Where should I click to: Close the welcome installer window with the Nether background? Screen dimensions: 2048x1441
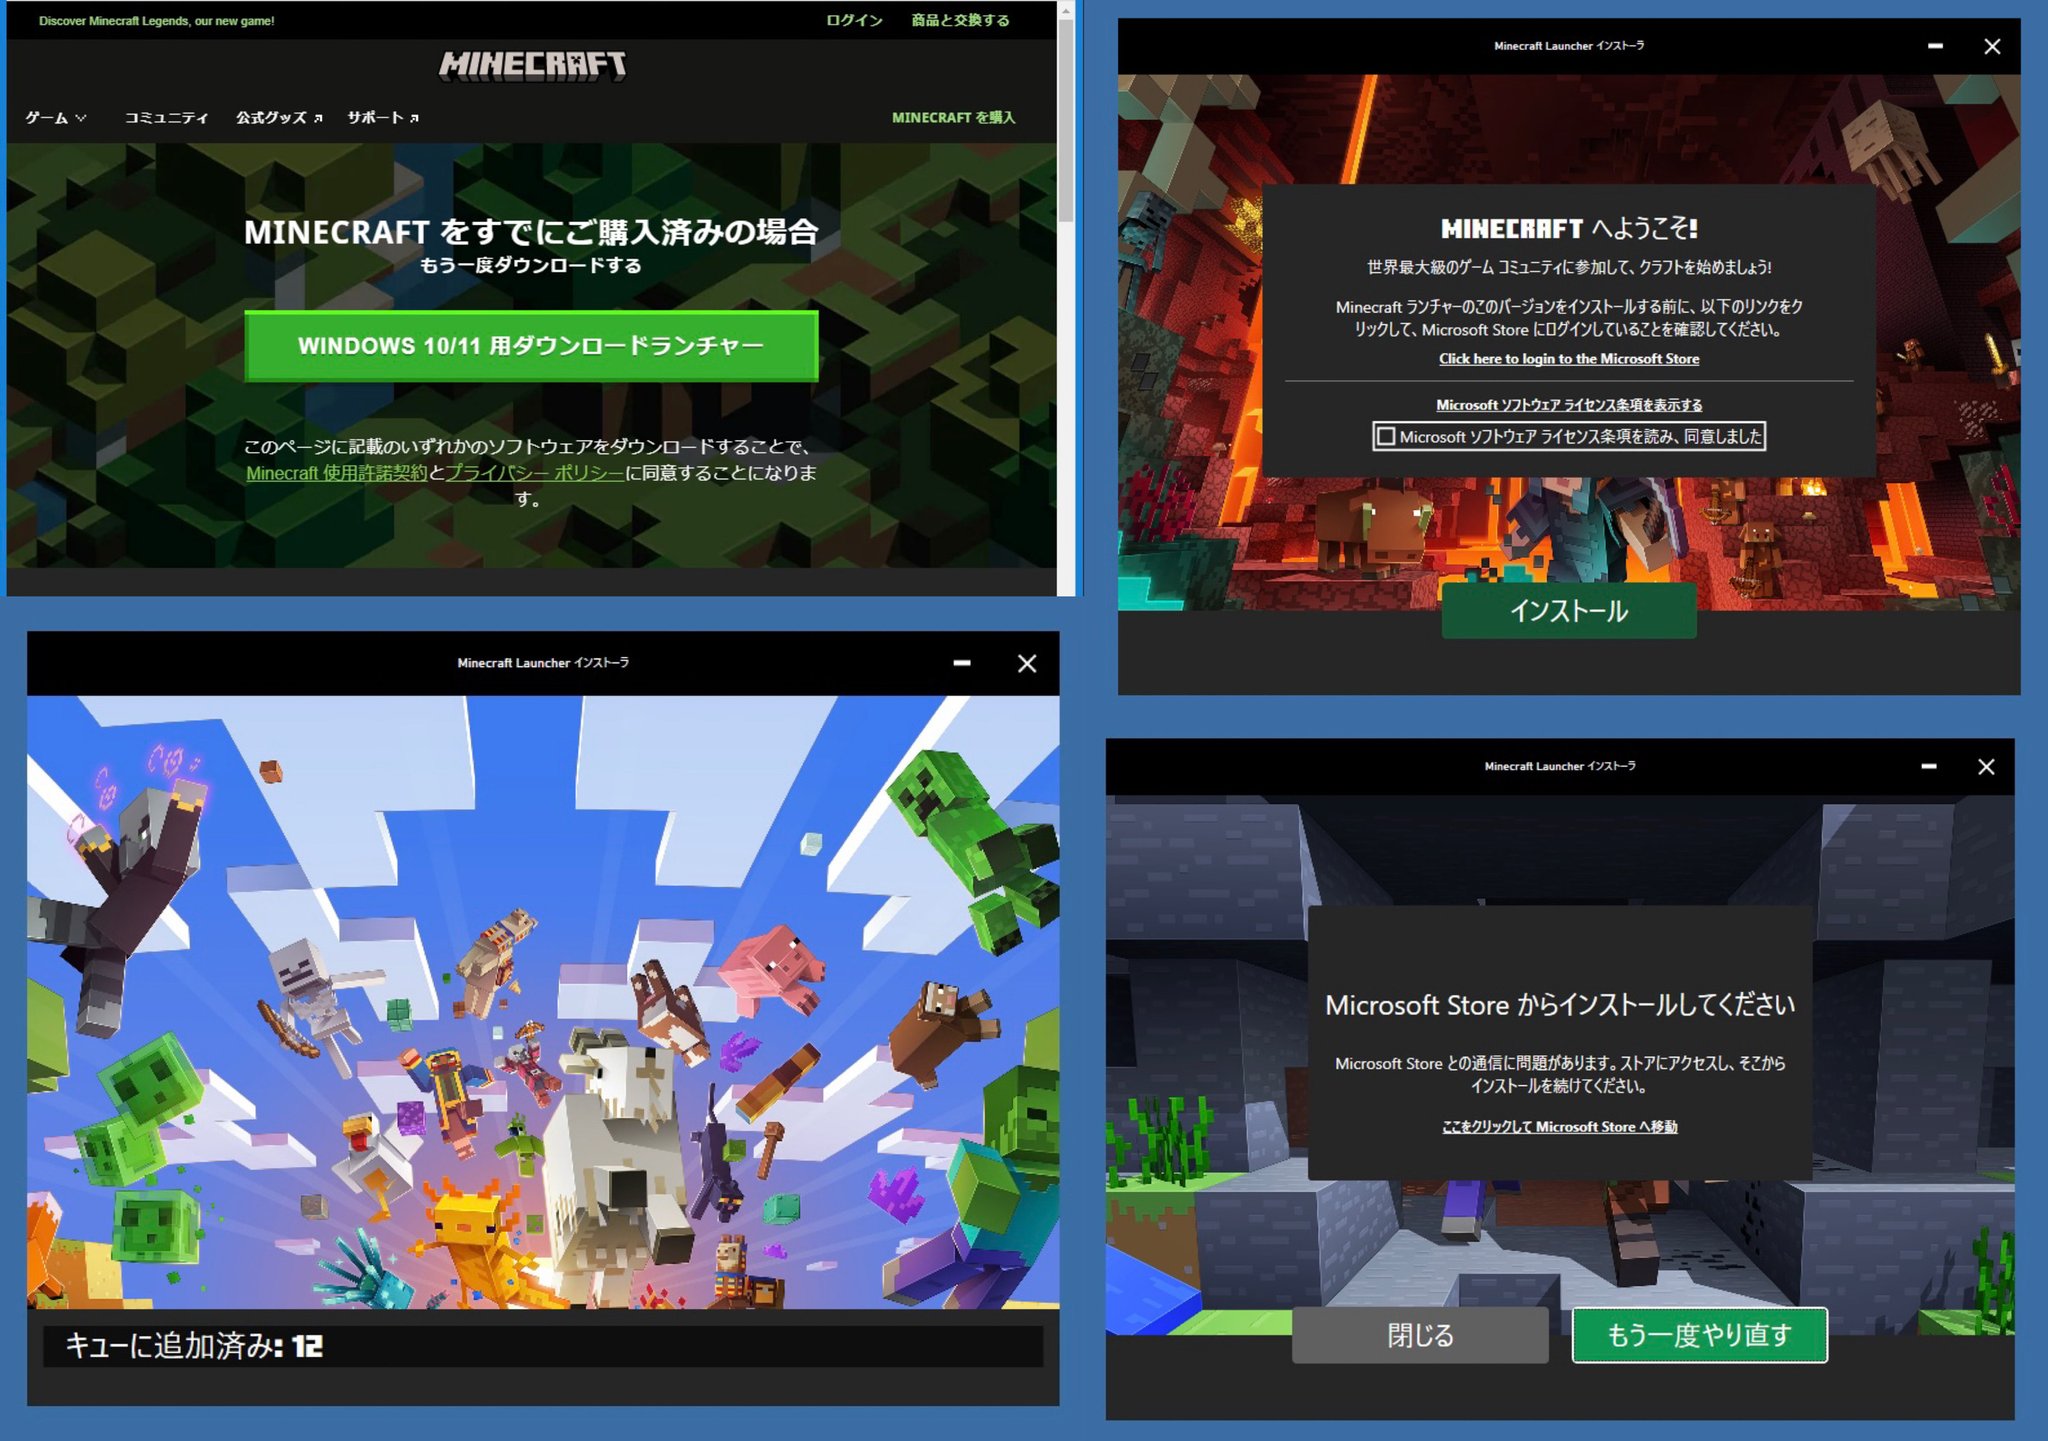tap(1992, 46)
